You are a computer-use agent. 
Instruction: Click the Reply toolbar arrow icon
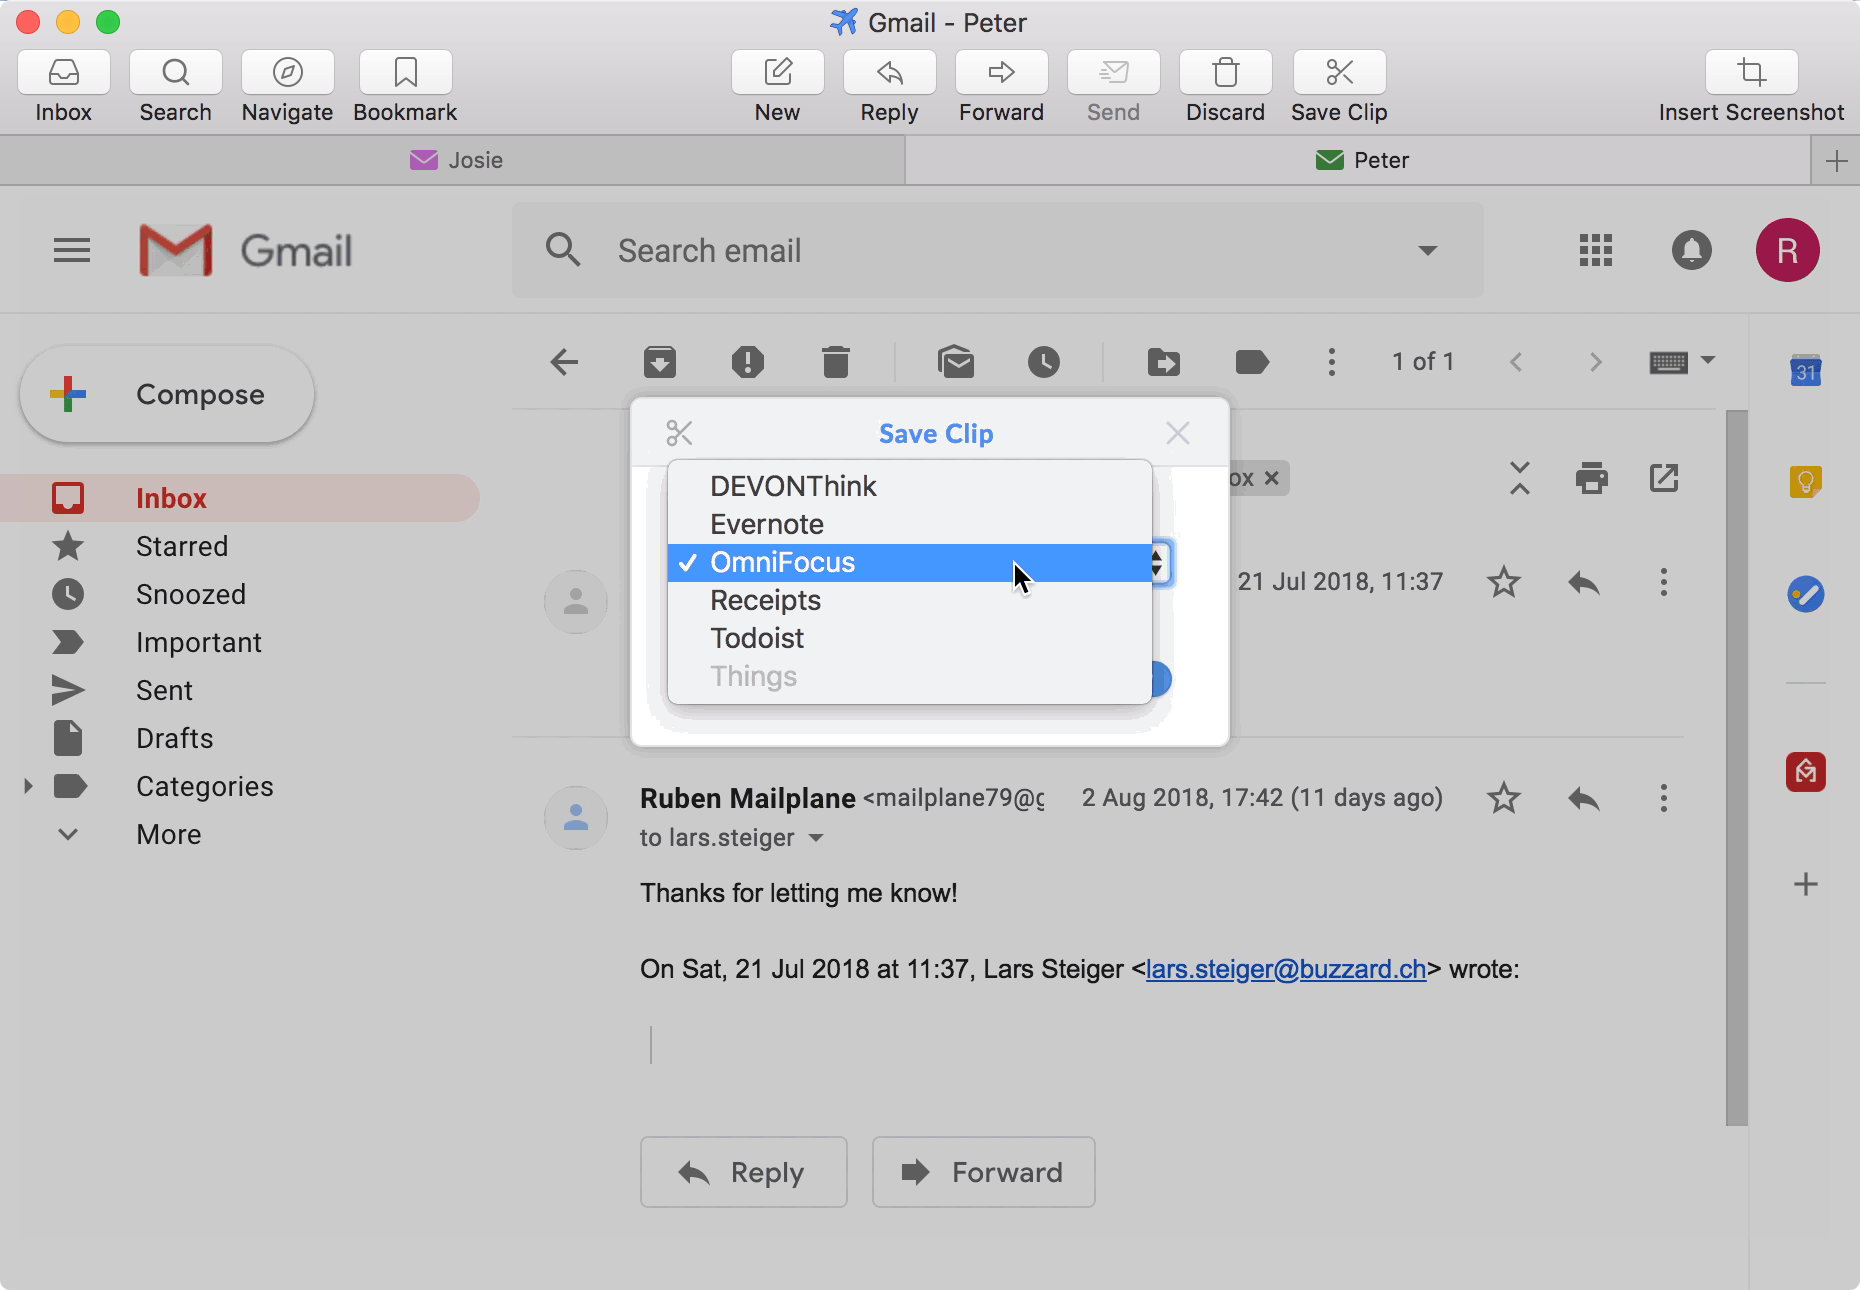tap(890, 73)
